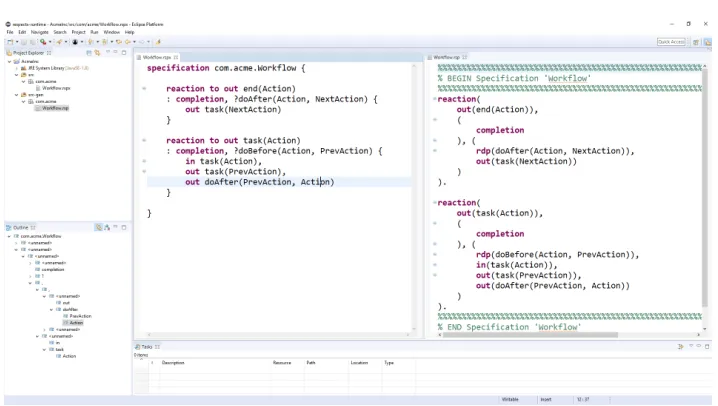This screenshot has height=406, width=718.
Task: Collapse doAfter node in Outline
Action: point(51,309)
